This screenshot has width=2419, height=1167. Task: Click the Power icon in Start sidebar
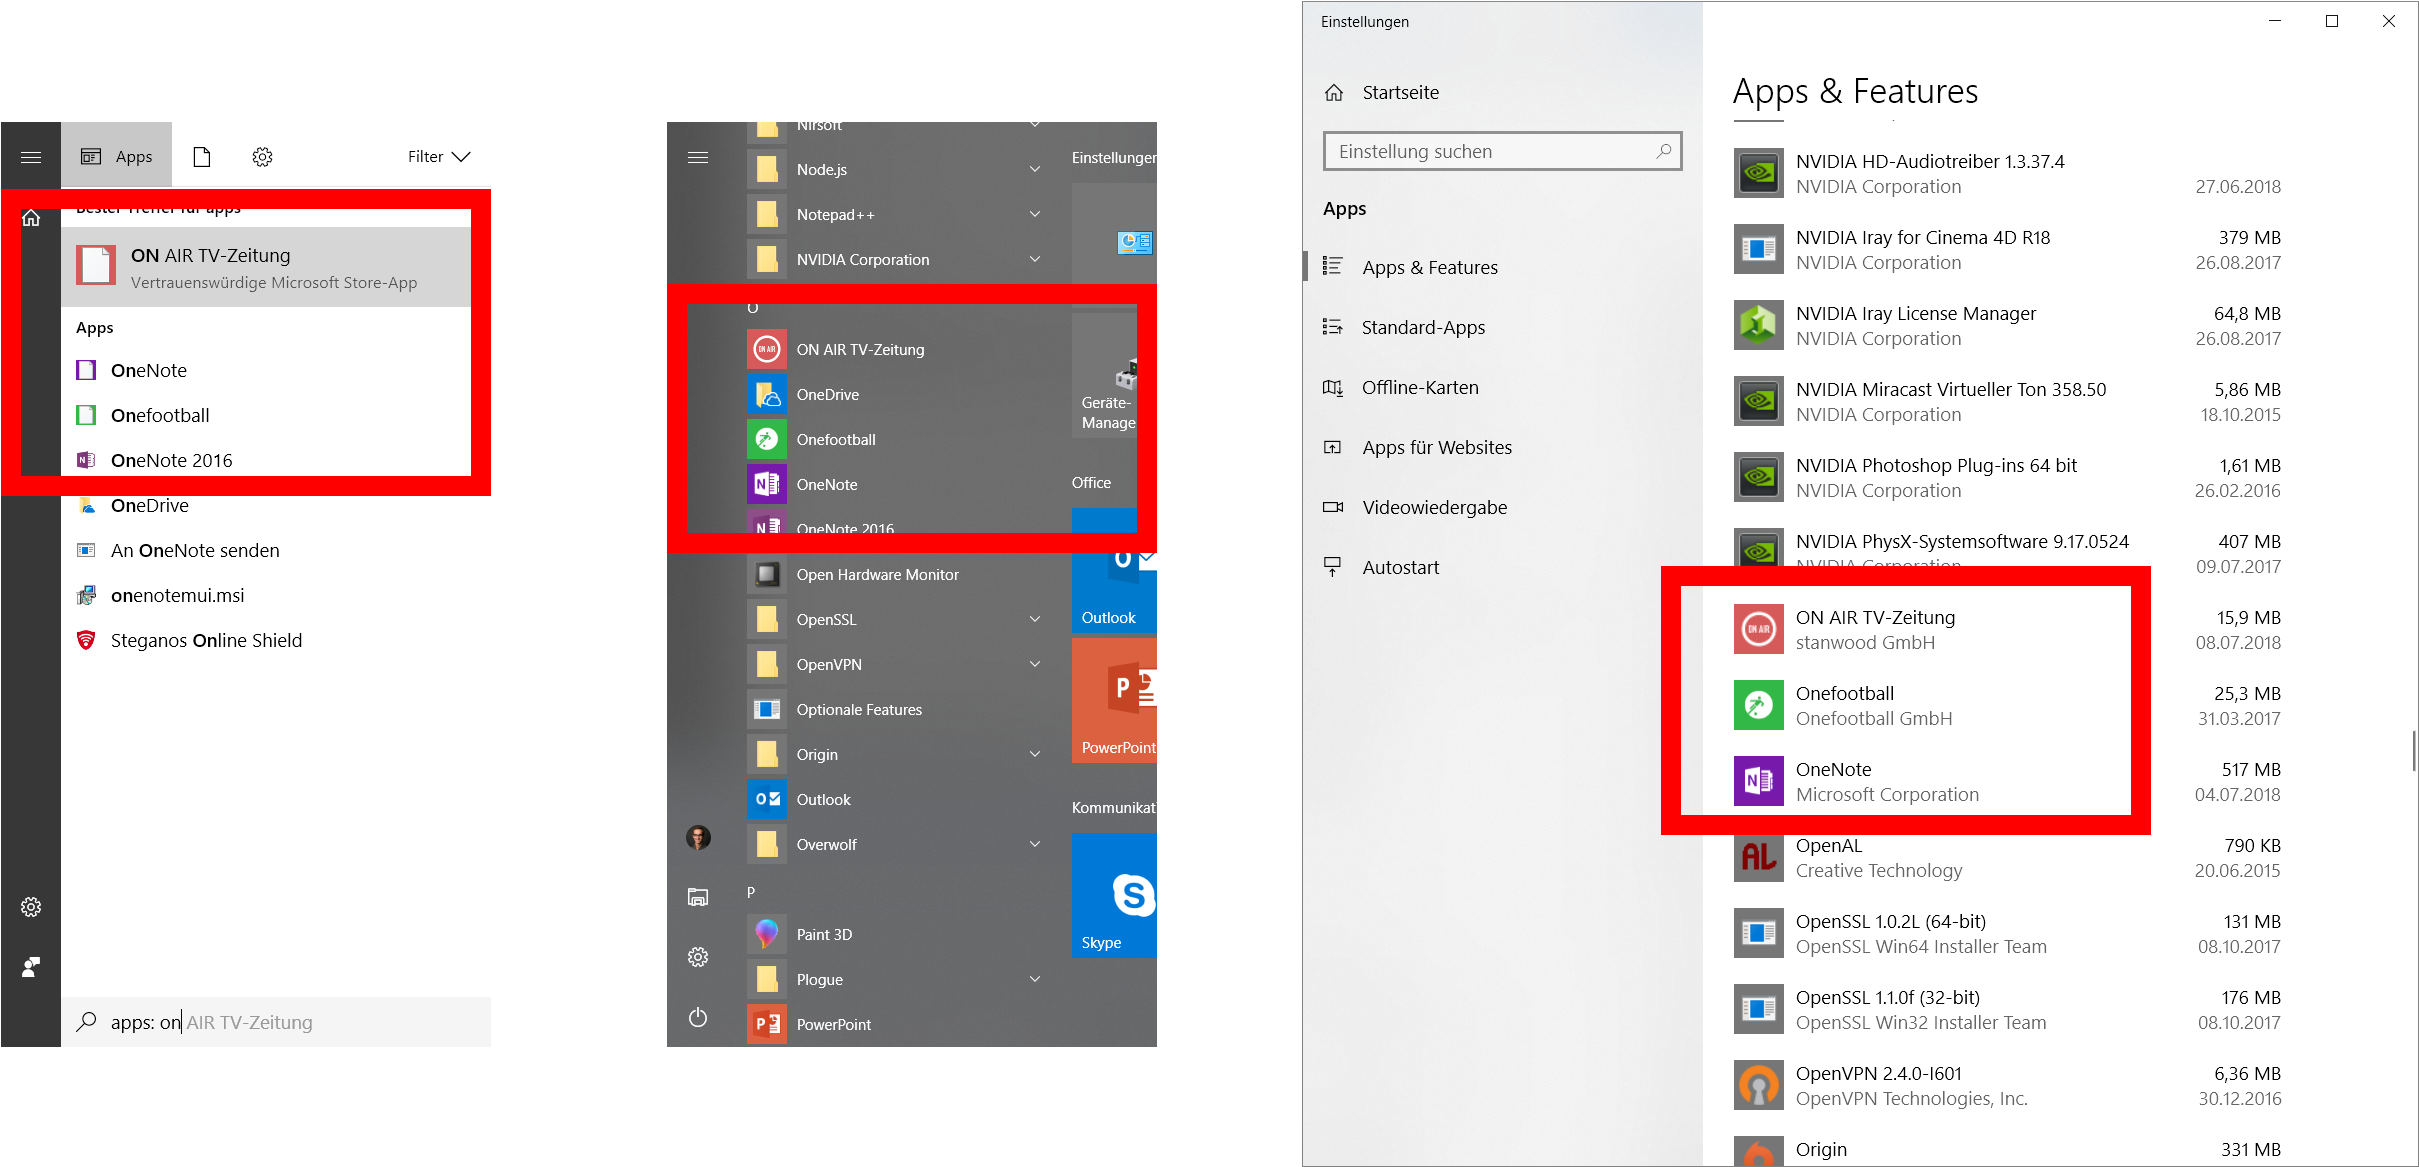pos(698,1017)
